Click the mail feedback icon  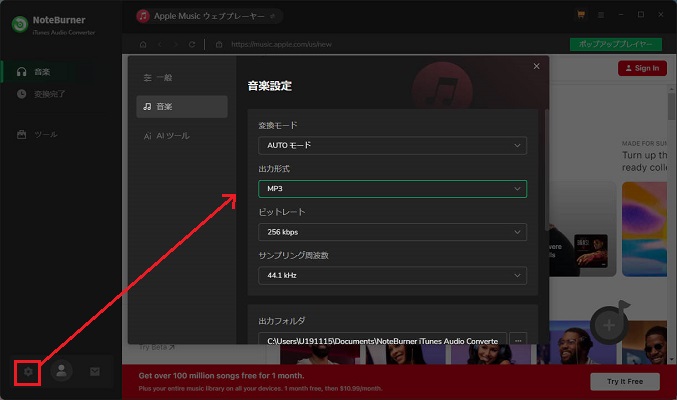coord(95,371)
